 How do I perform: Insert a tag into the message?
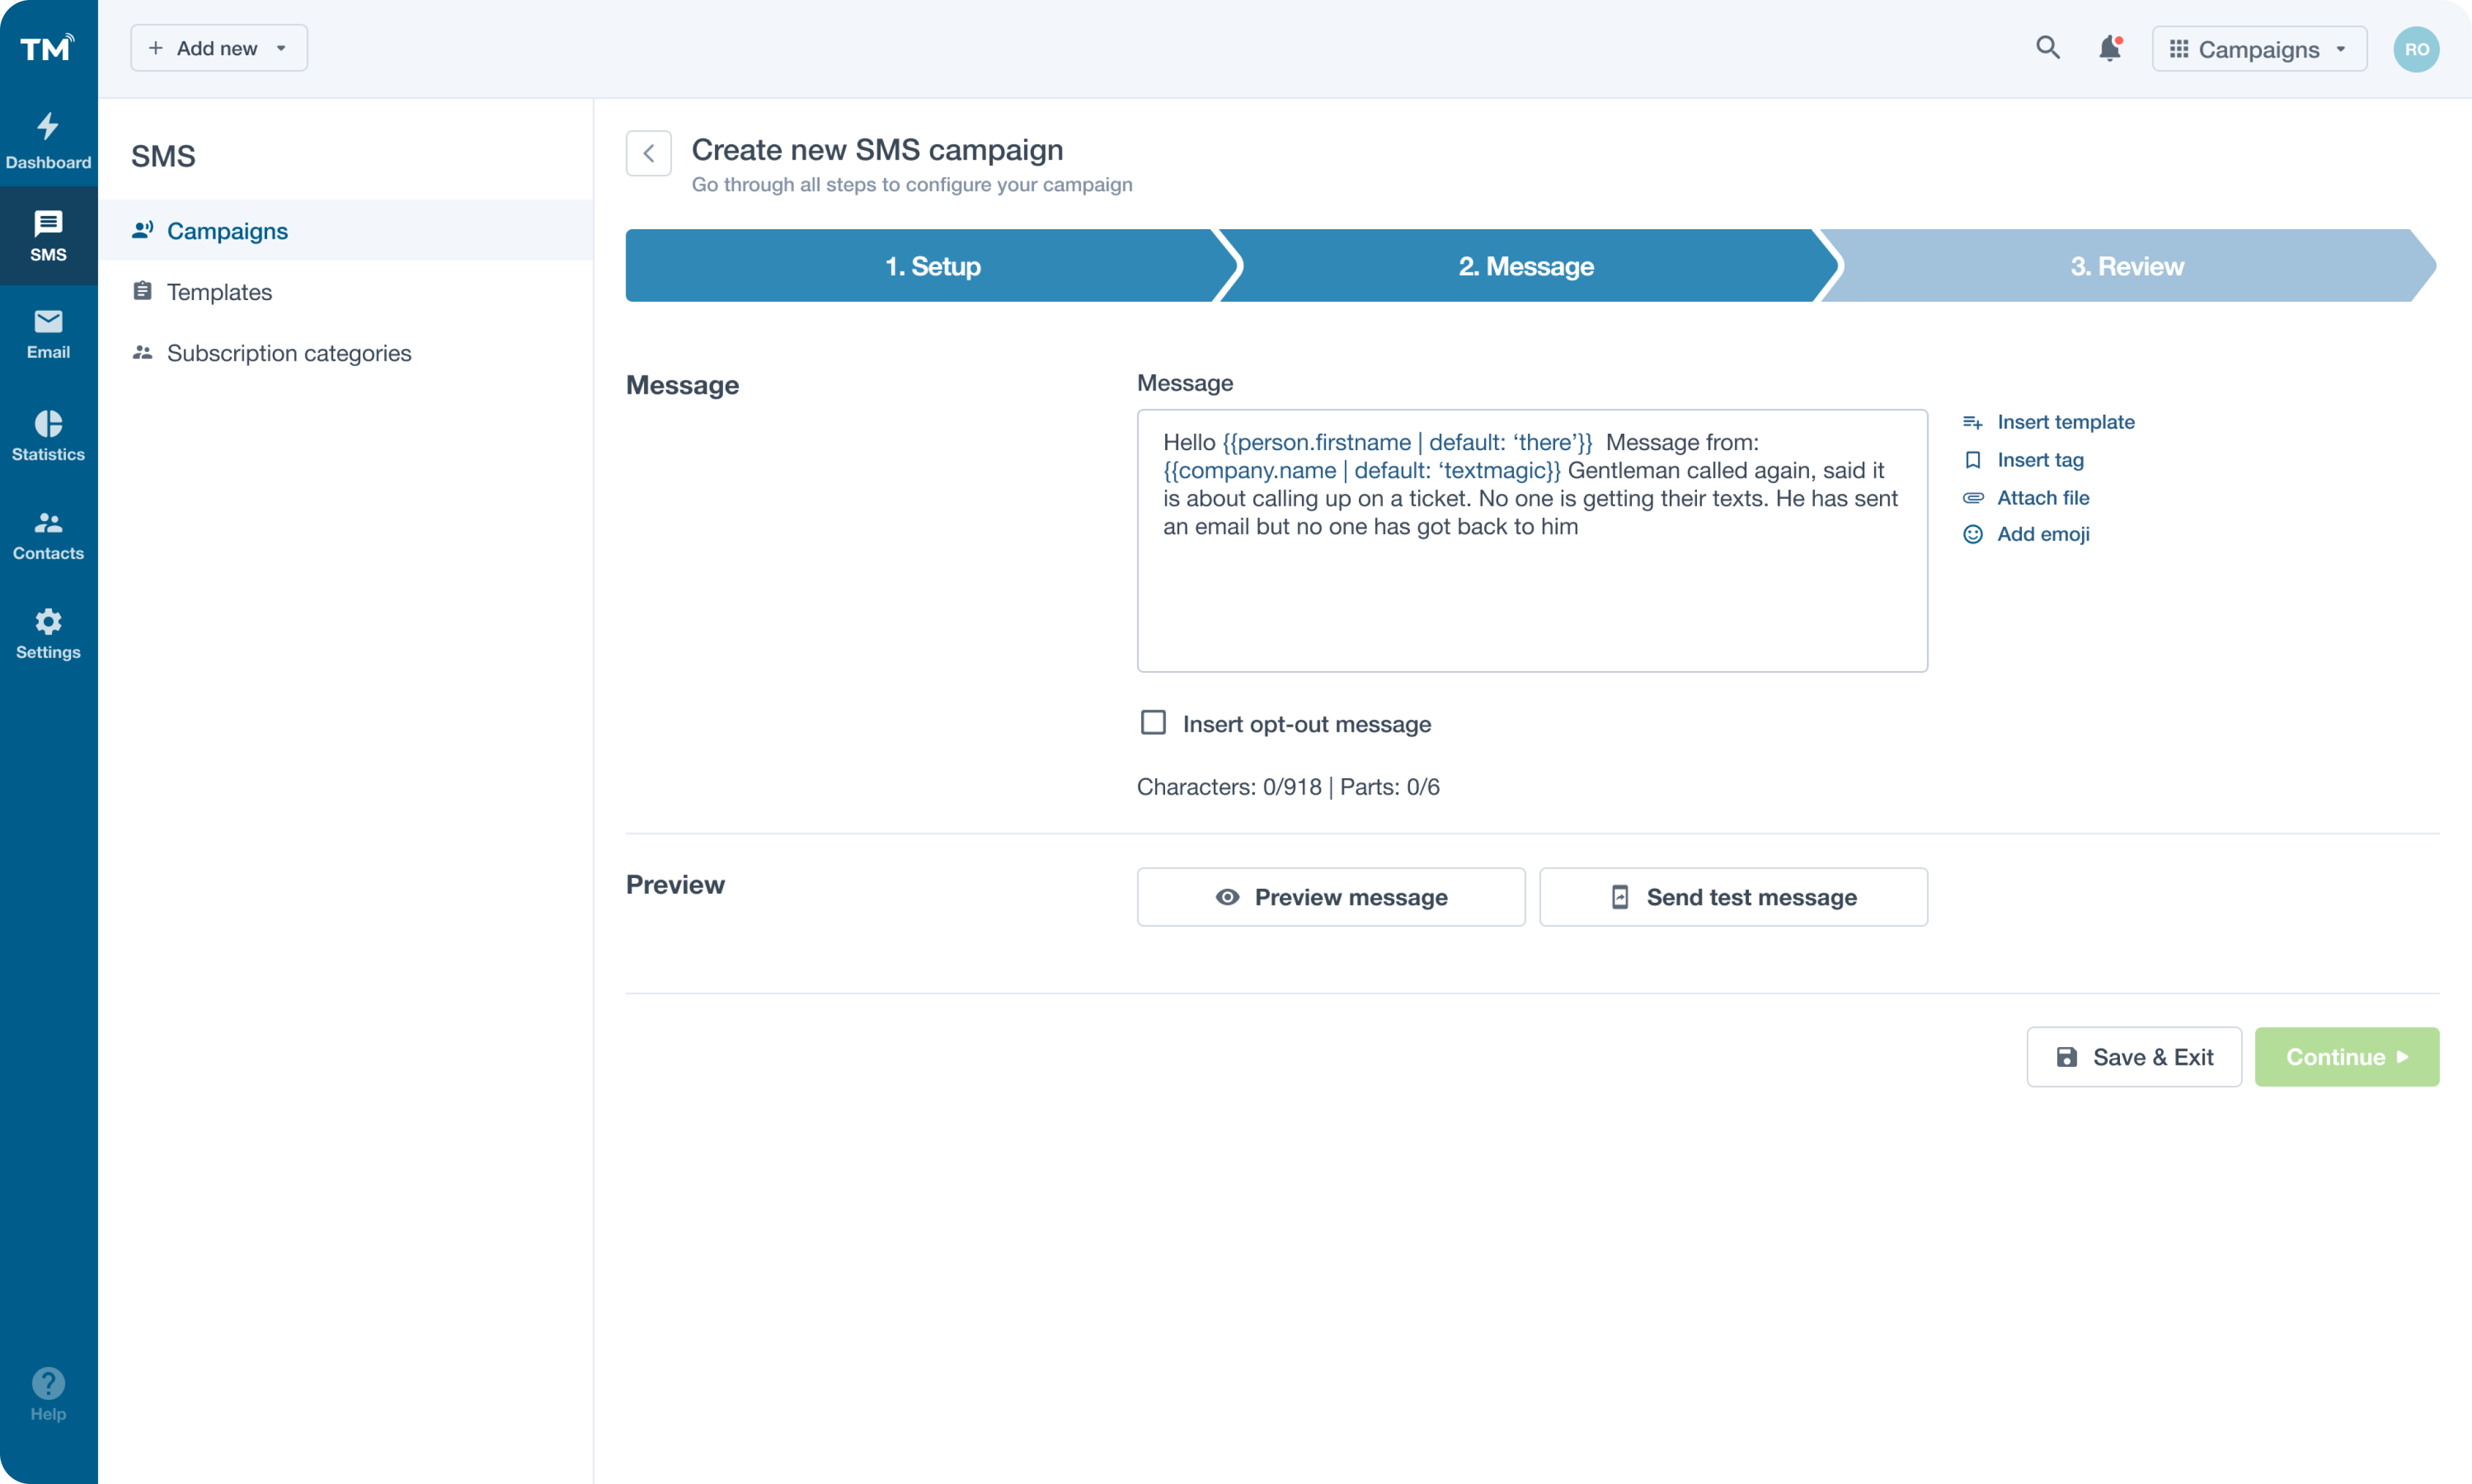click(x=2040, y=459)
